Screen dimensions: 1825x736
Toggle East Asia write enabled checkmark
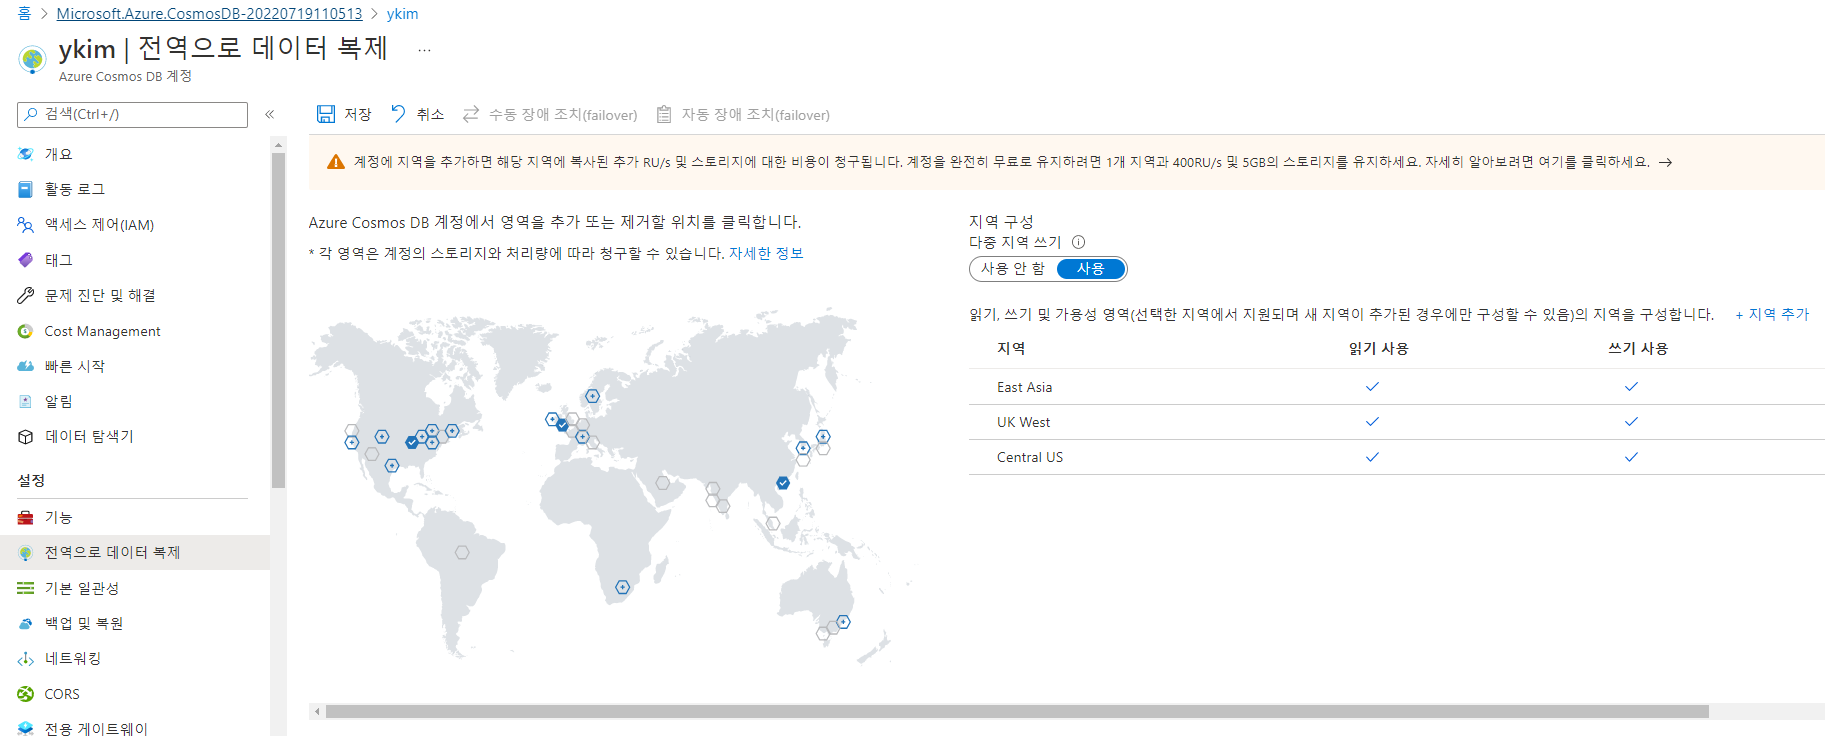tap(1631, 386)
